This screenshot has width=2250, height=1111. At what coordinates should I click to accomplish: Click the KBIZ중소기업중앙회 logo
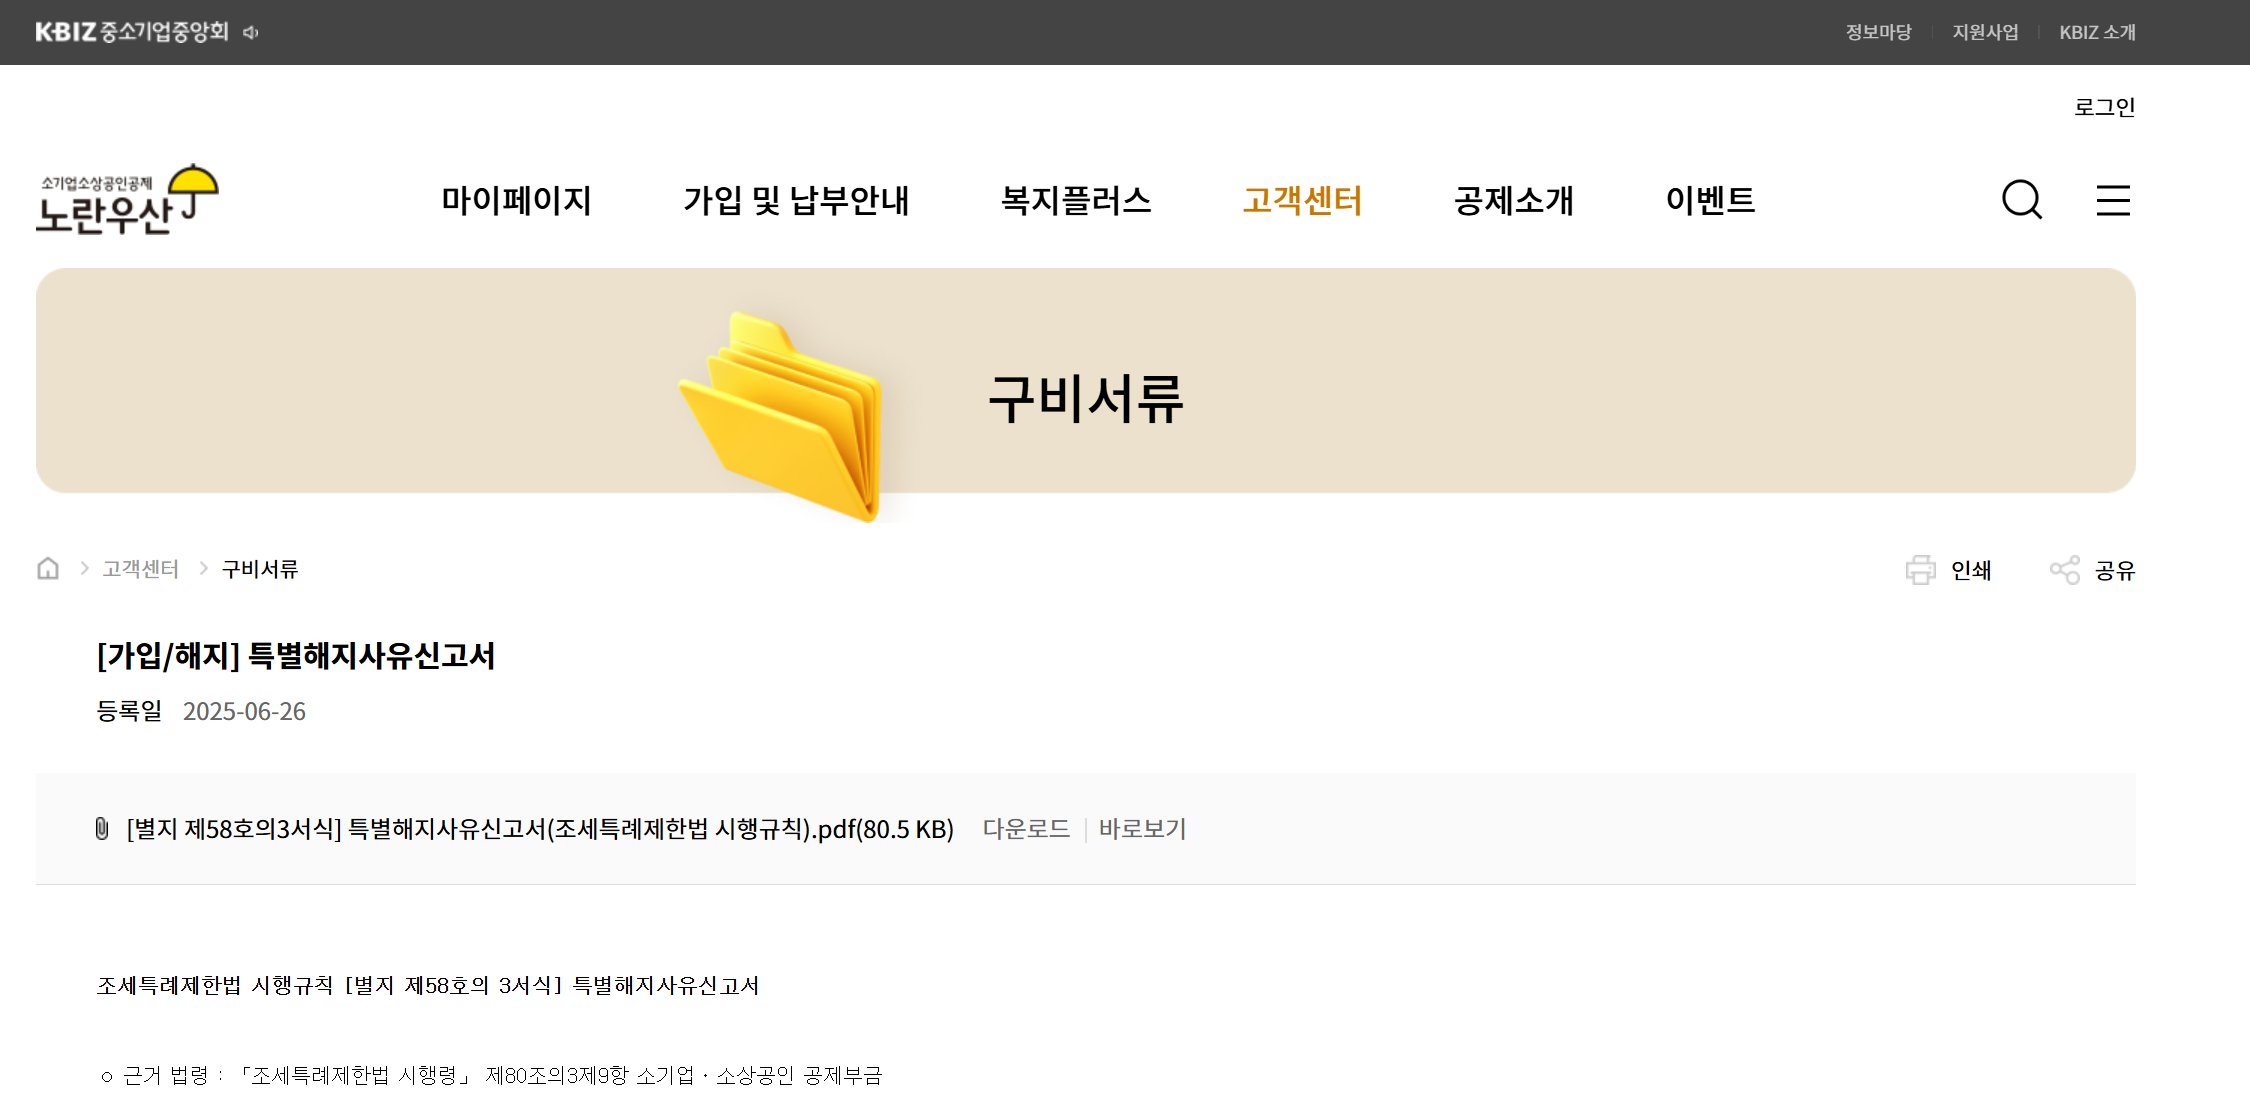tap(132, 32)
